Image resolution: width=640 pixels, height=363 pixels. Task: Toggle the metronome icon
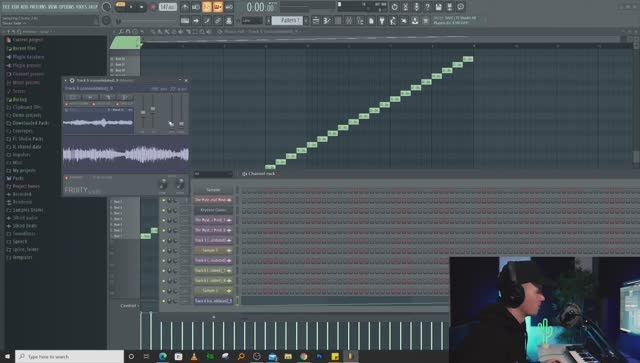point(185,7)
